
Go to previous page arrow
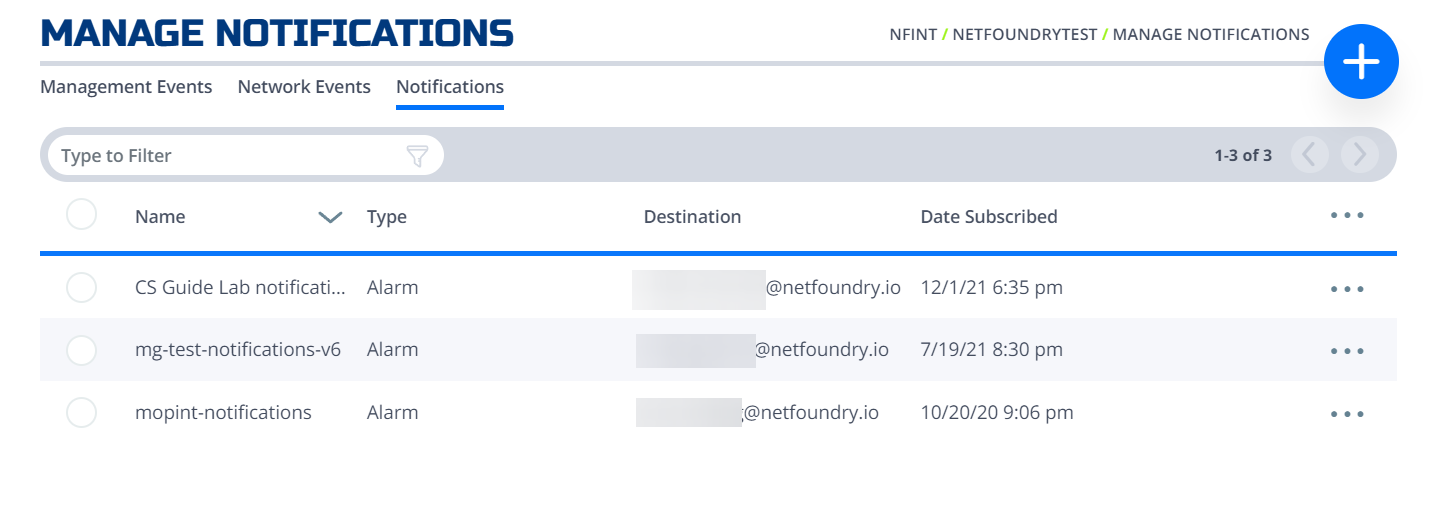[x=1310, y=155]
